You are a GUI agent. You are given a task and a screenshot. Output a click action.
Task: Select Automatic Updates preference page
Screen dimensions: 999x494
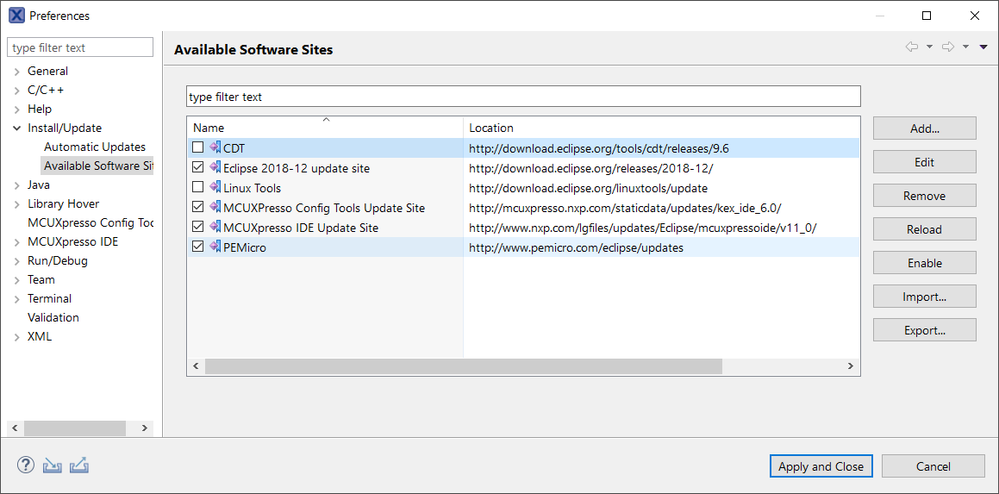pyautogui.click(x=94, y=147)
